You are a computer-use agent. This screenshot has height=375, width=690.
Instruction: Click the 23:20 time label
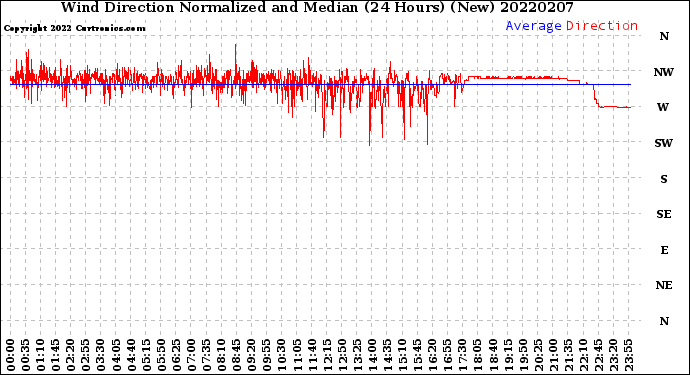[x=613, y=355]
